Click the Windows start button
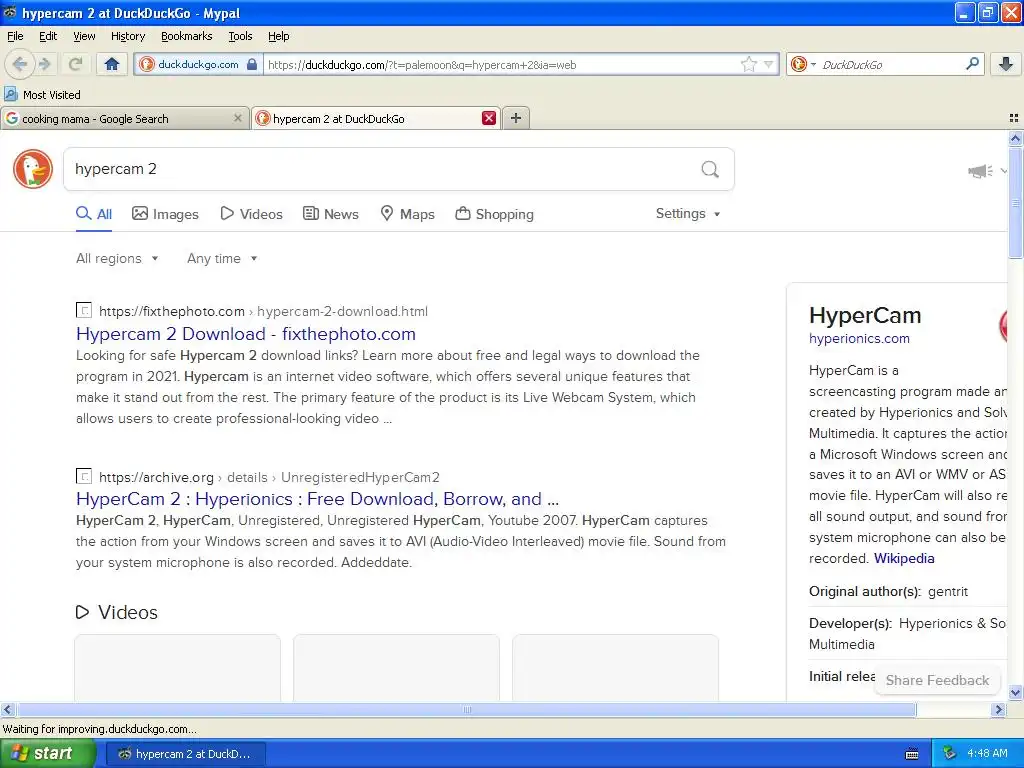 [x=47, y=753]
